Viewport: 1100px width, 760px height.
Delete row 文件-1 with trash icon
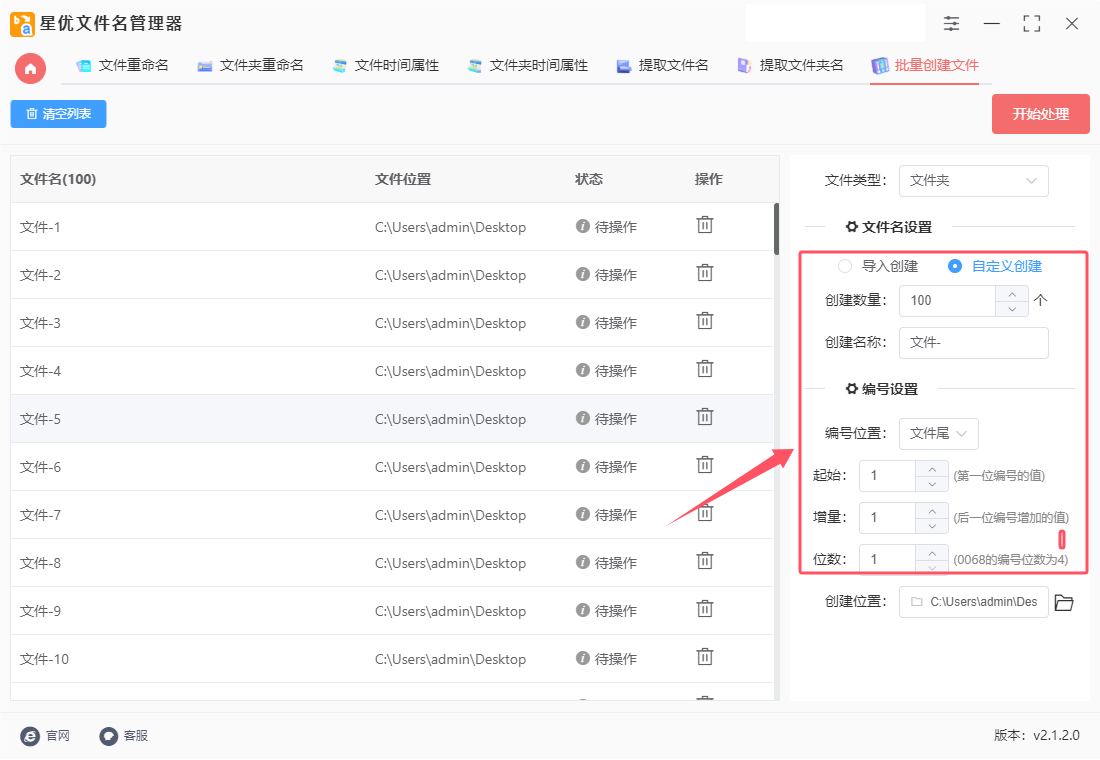704,225
